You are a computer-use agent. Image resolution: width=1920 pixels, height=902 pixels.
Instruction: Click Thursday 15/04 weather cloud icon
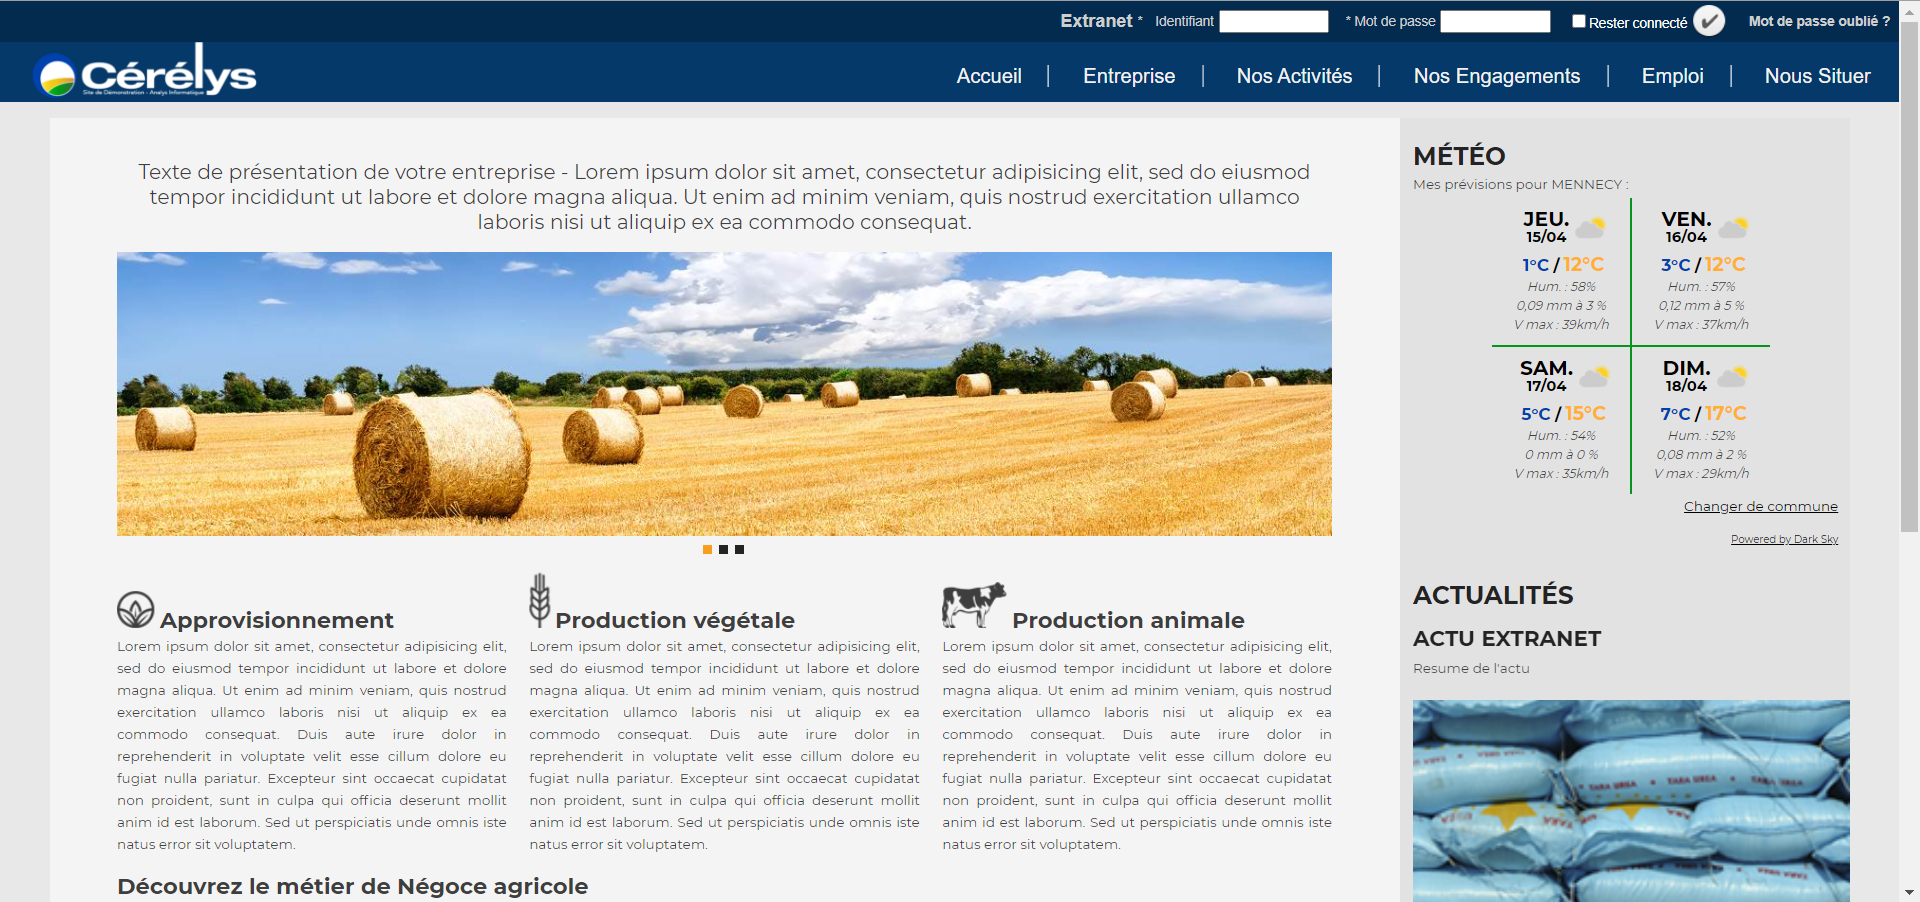tap(1590, 228)
